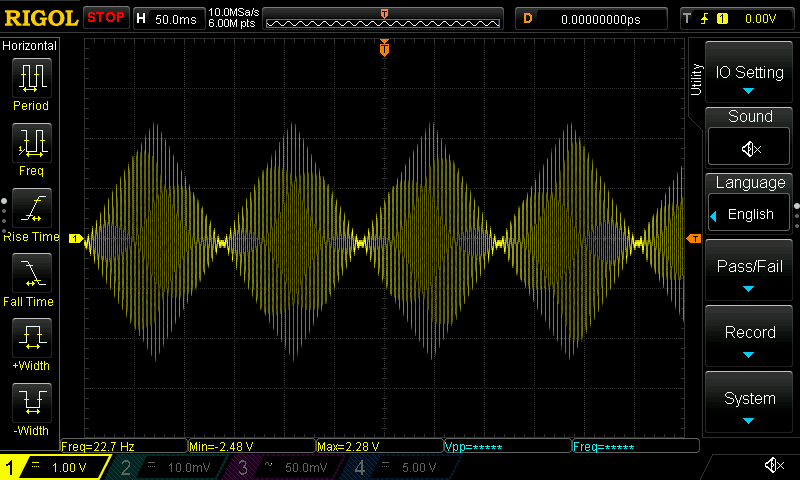Click the Horizontal measurement menu header
This screenshot has height=480, width=800.
click(x=29, y=45)
